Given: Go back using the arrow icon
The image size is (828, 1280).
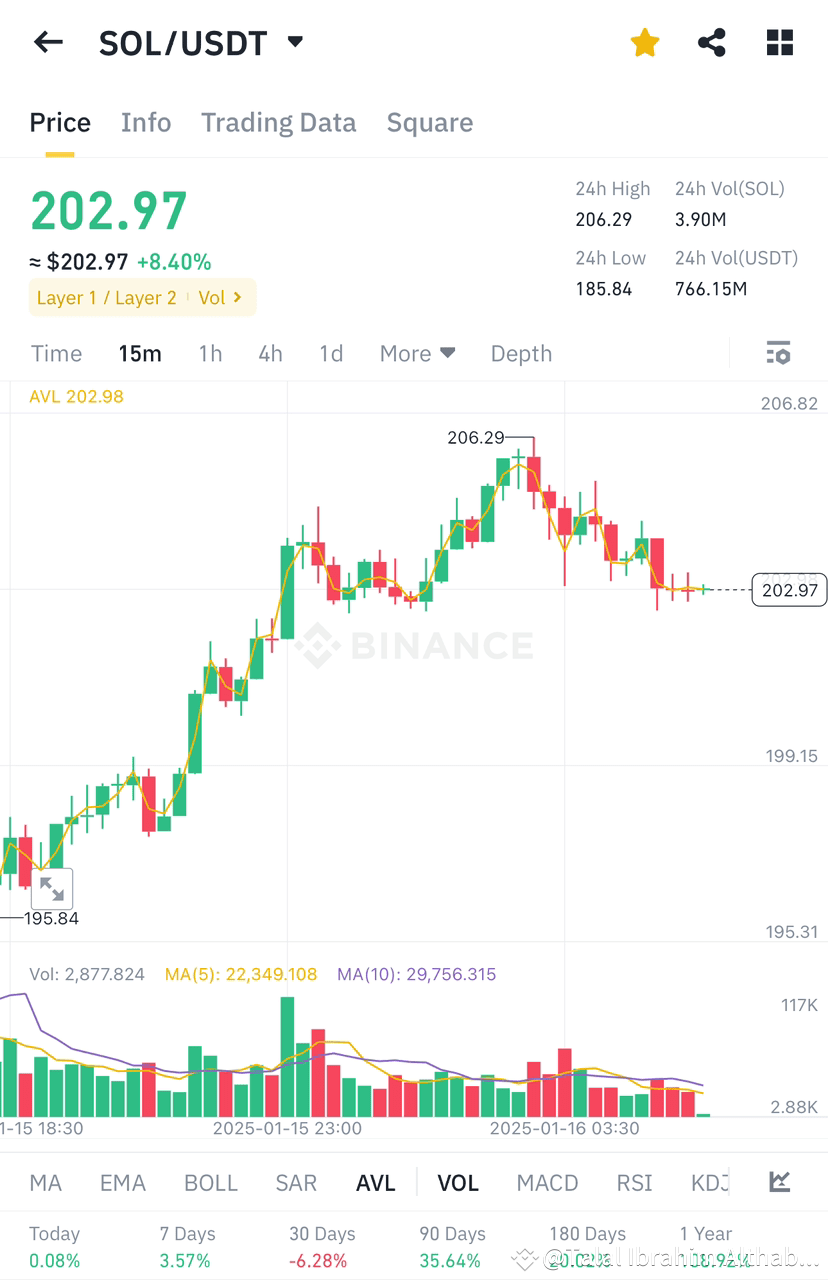Looking at the screenshot, I should point(48,42).
